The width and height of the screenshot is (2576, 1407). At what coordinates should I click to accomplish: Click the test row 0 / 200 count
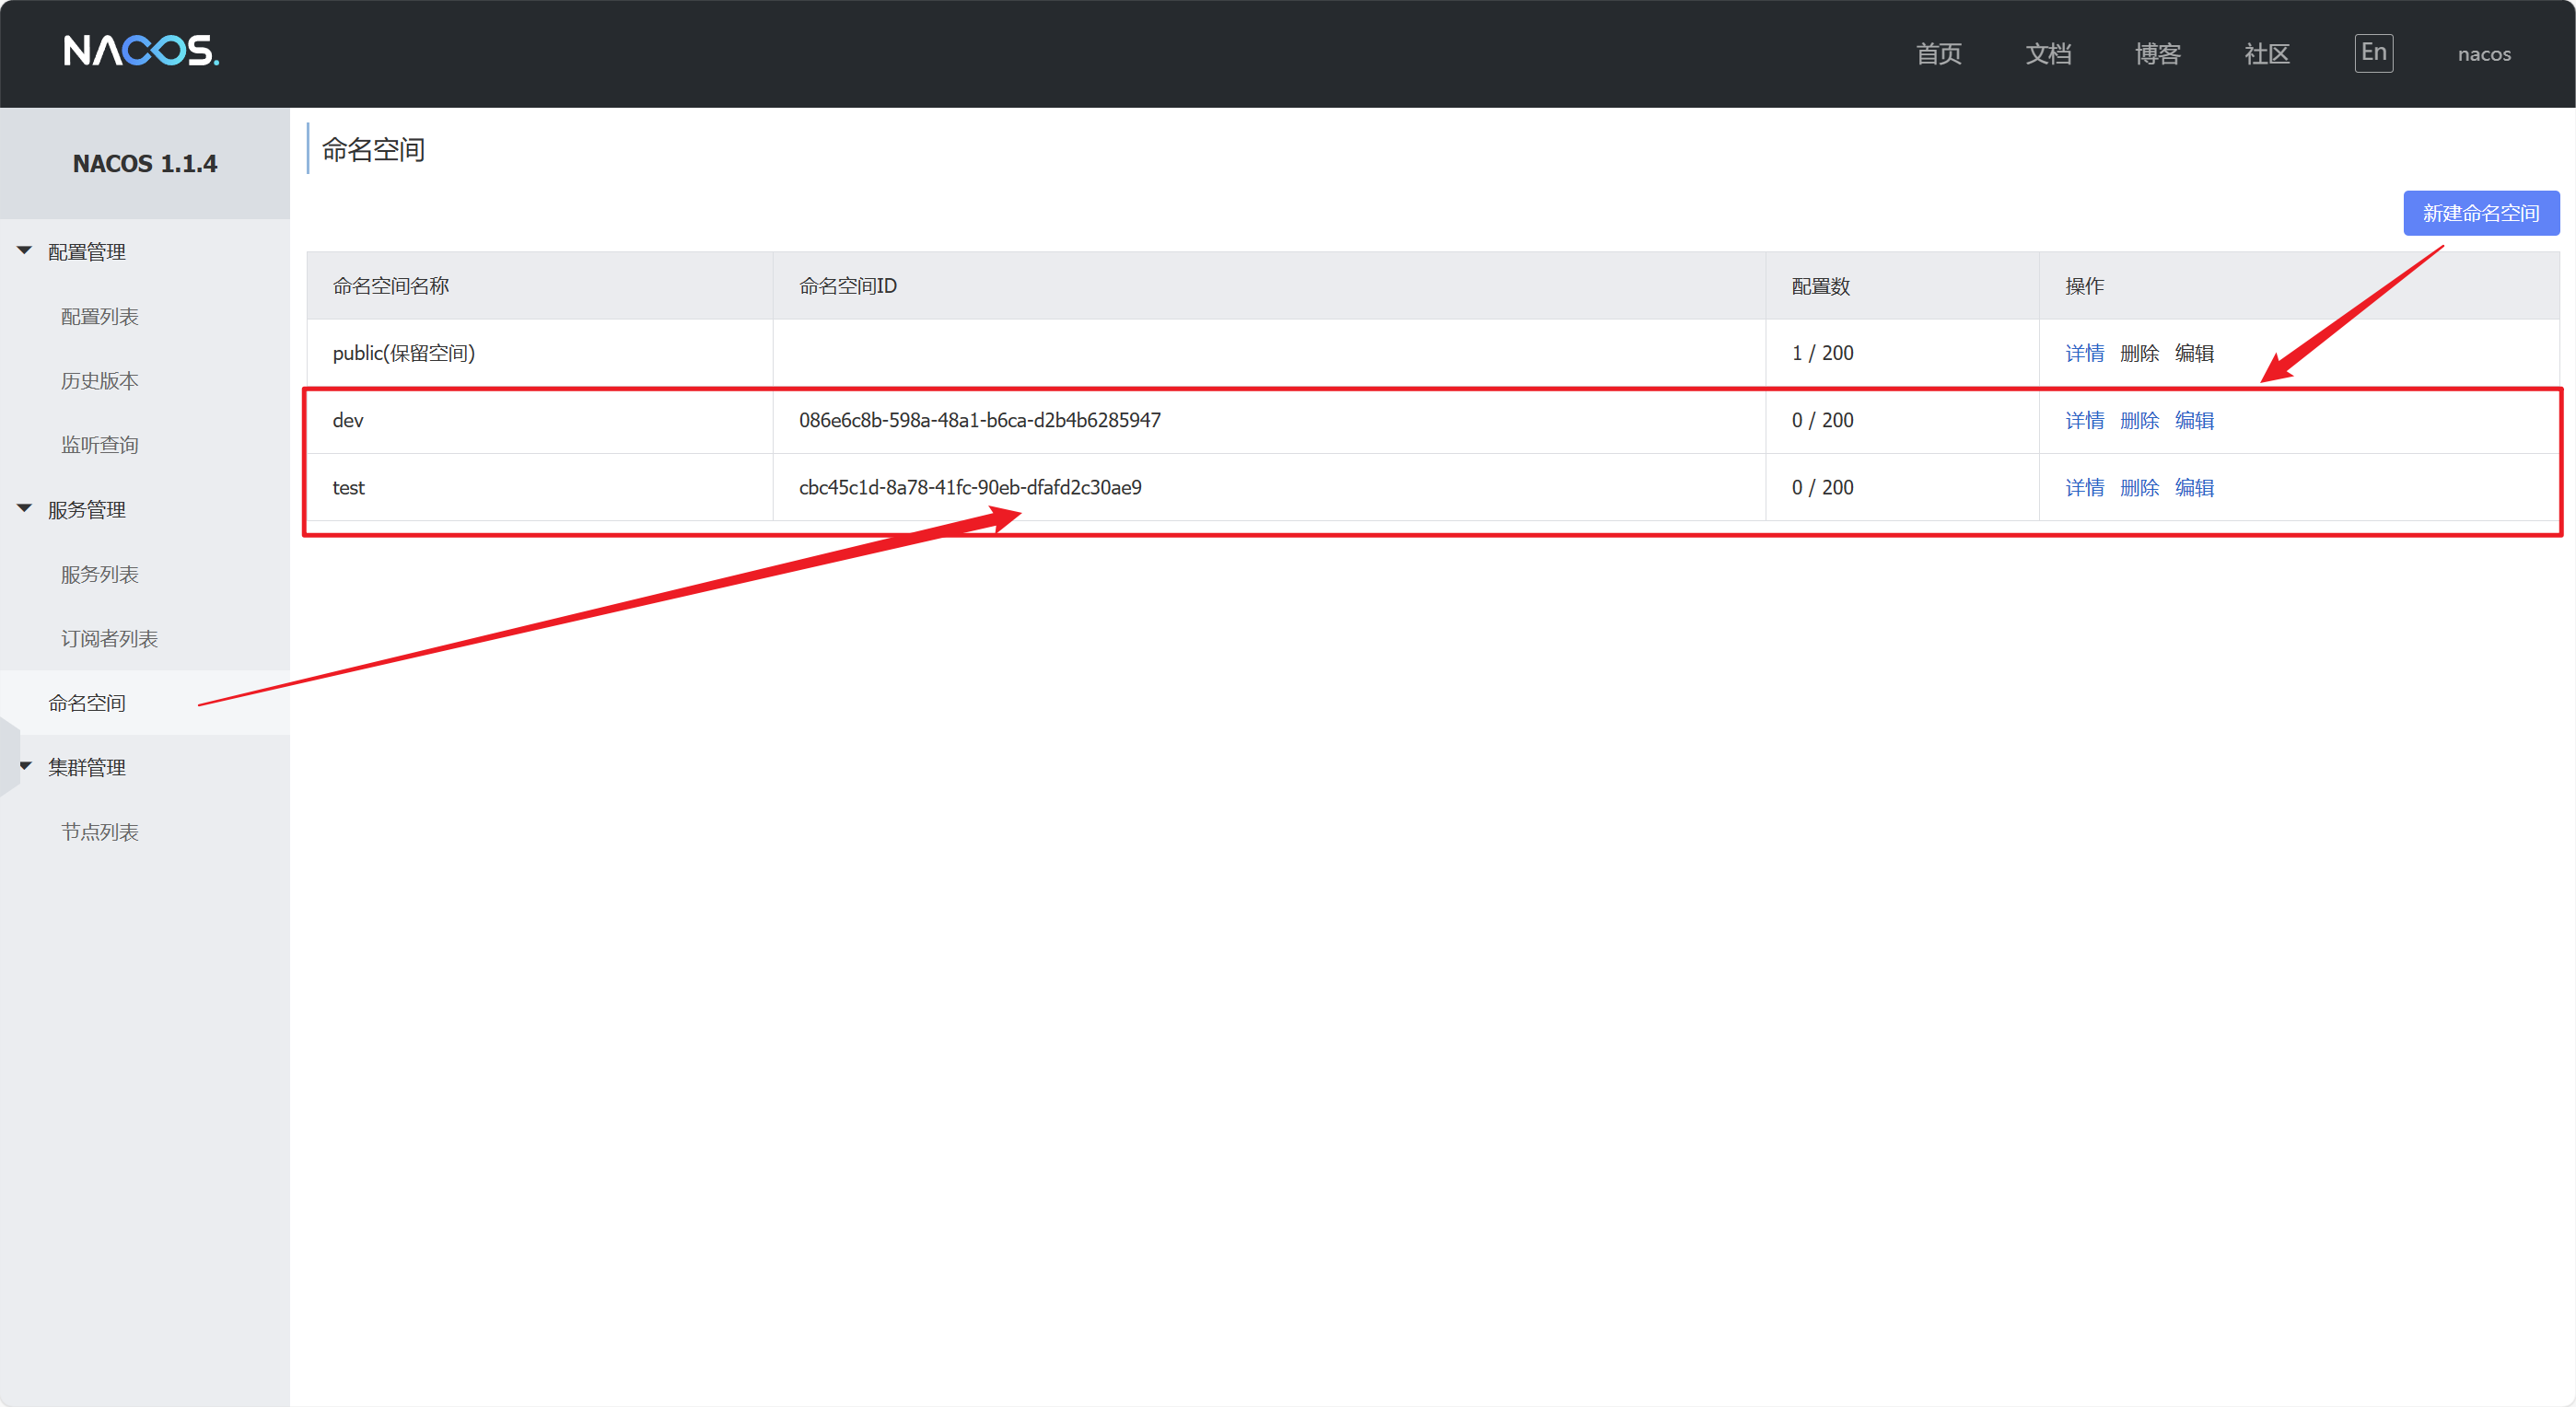click(1822, 487)
